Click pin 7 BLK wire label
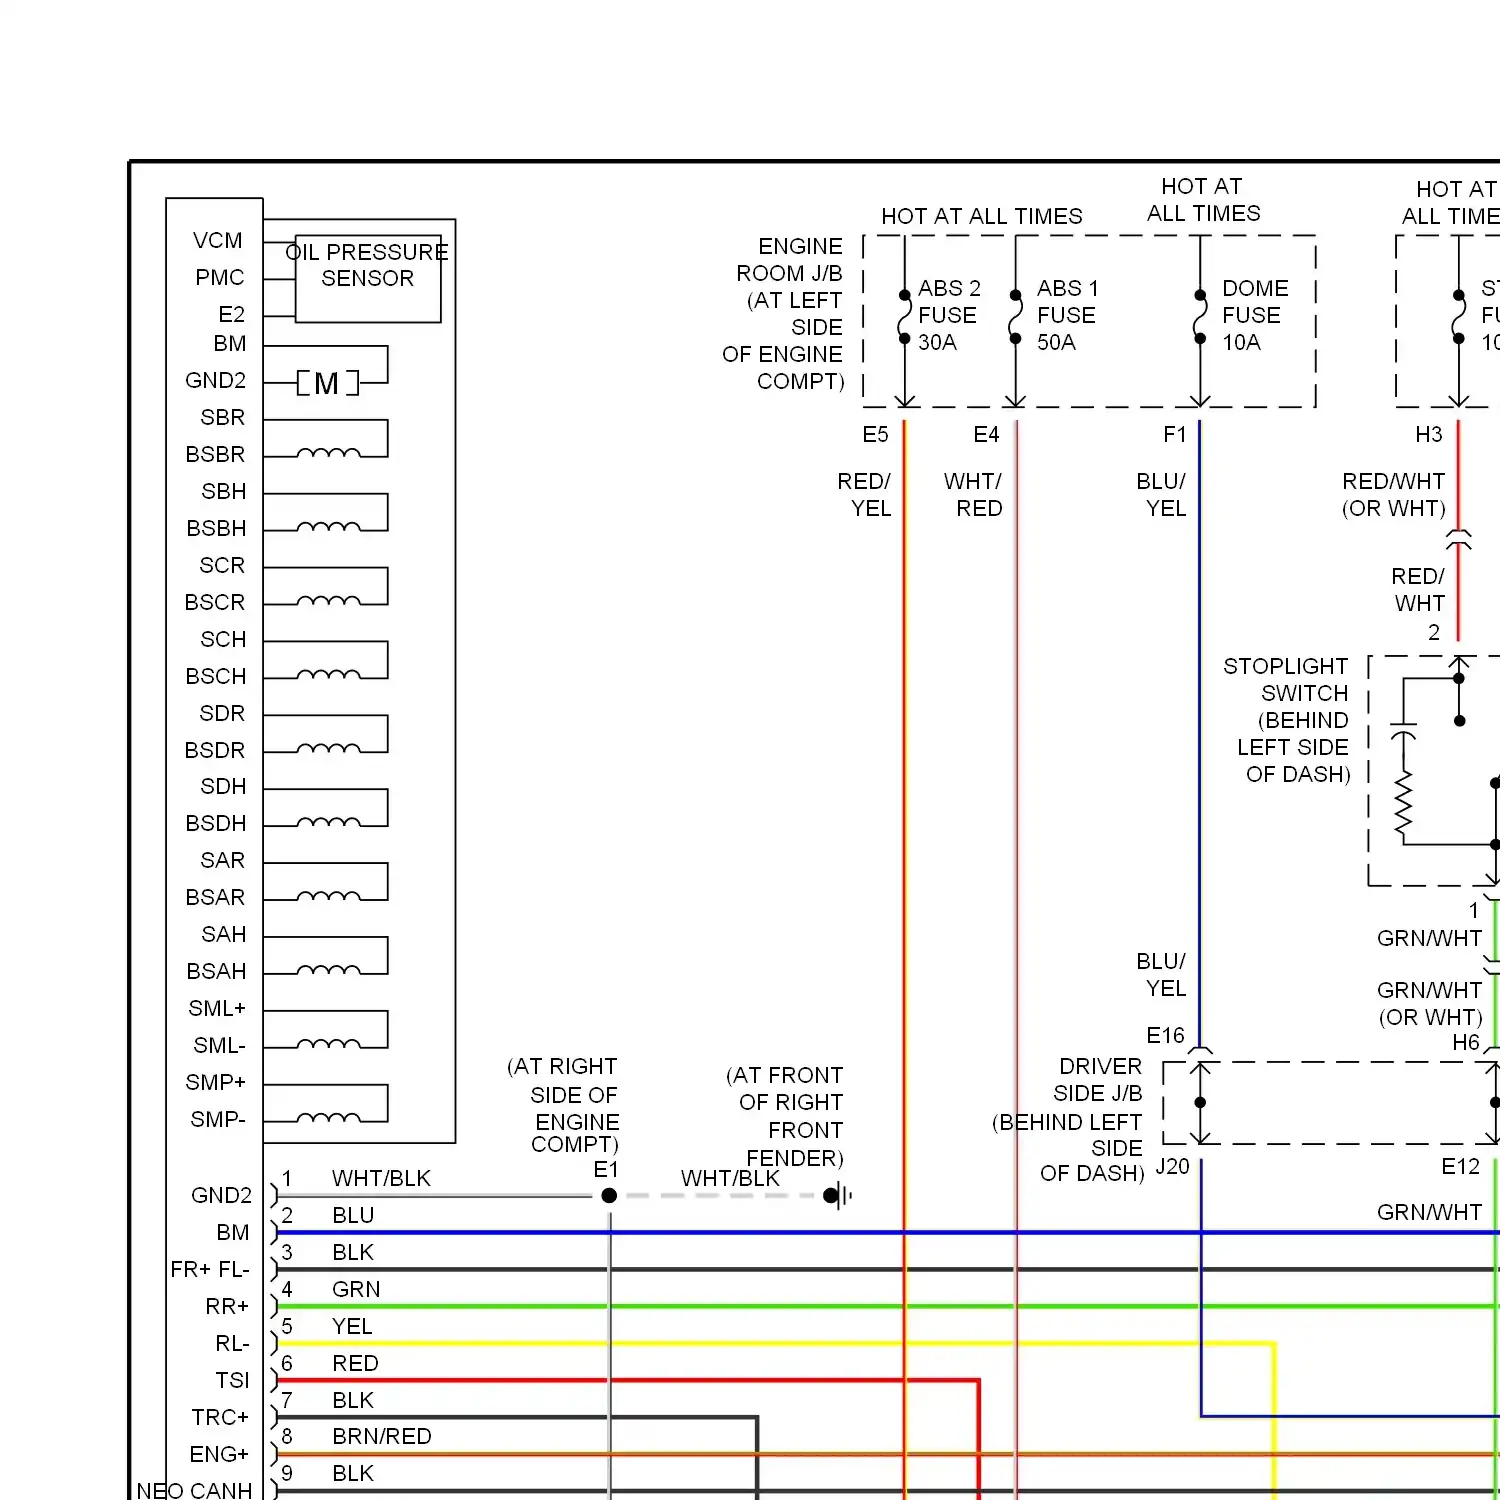 pyautogui.click(x=353, y=1401)
